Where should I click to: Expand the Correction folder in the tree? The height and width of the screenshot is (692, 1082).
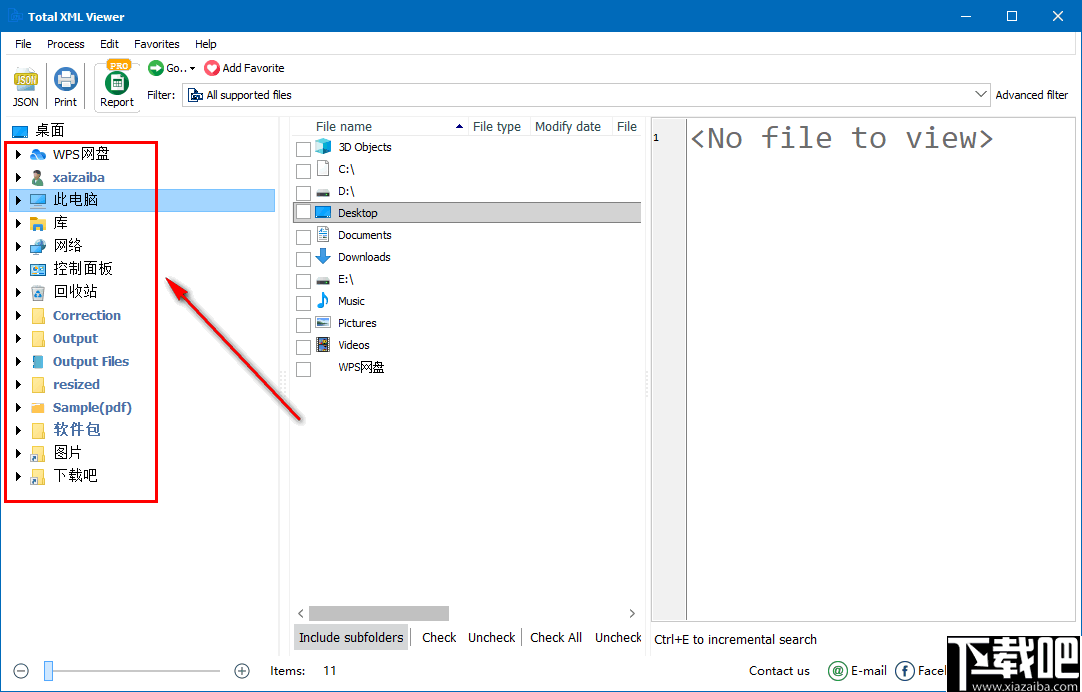click(17, 315)
